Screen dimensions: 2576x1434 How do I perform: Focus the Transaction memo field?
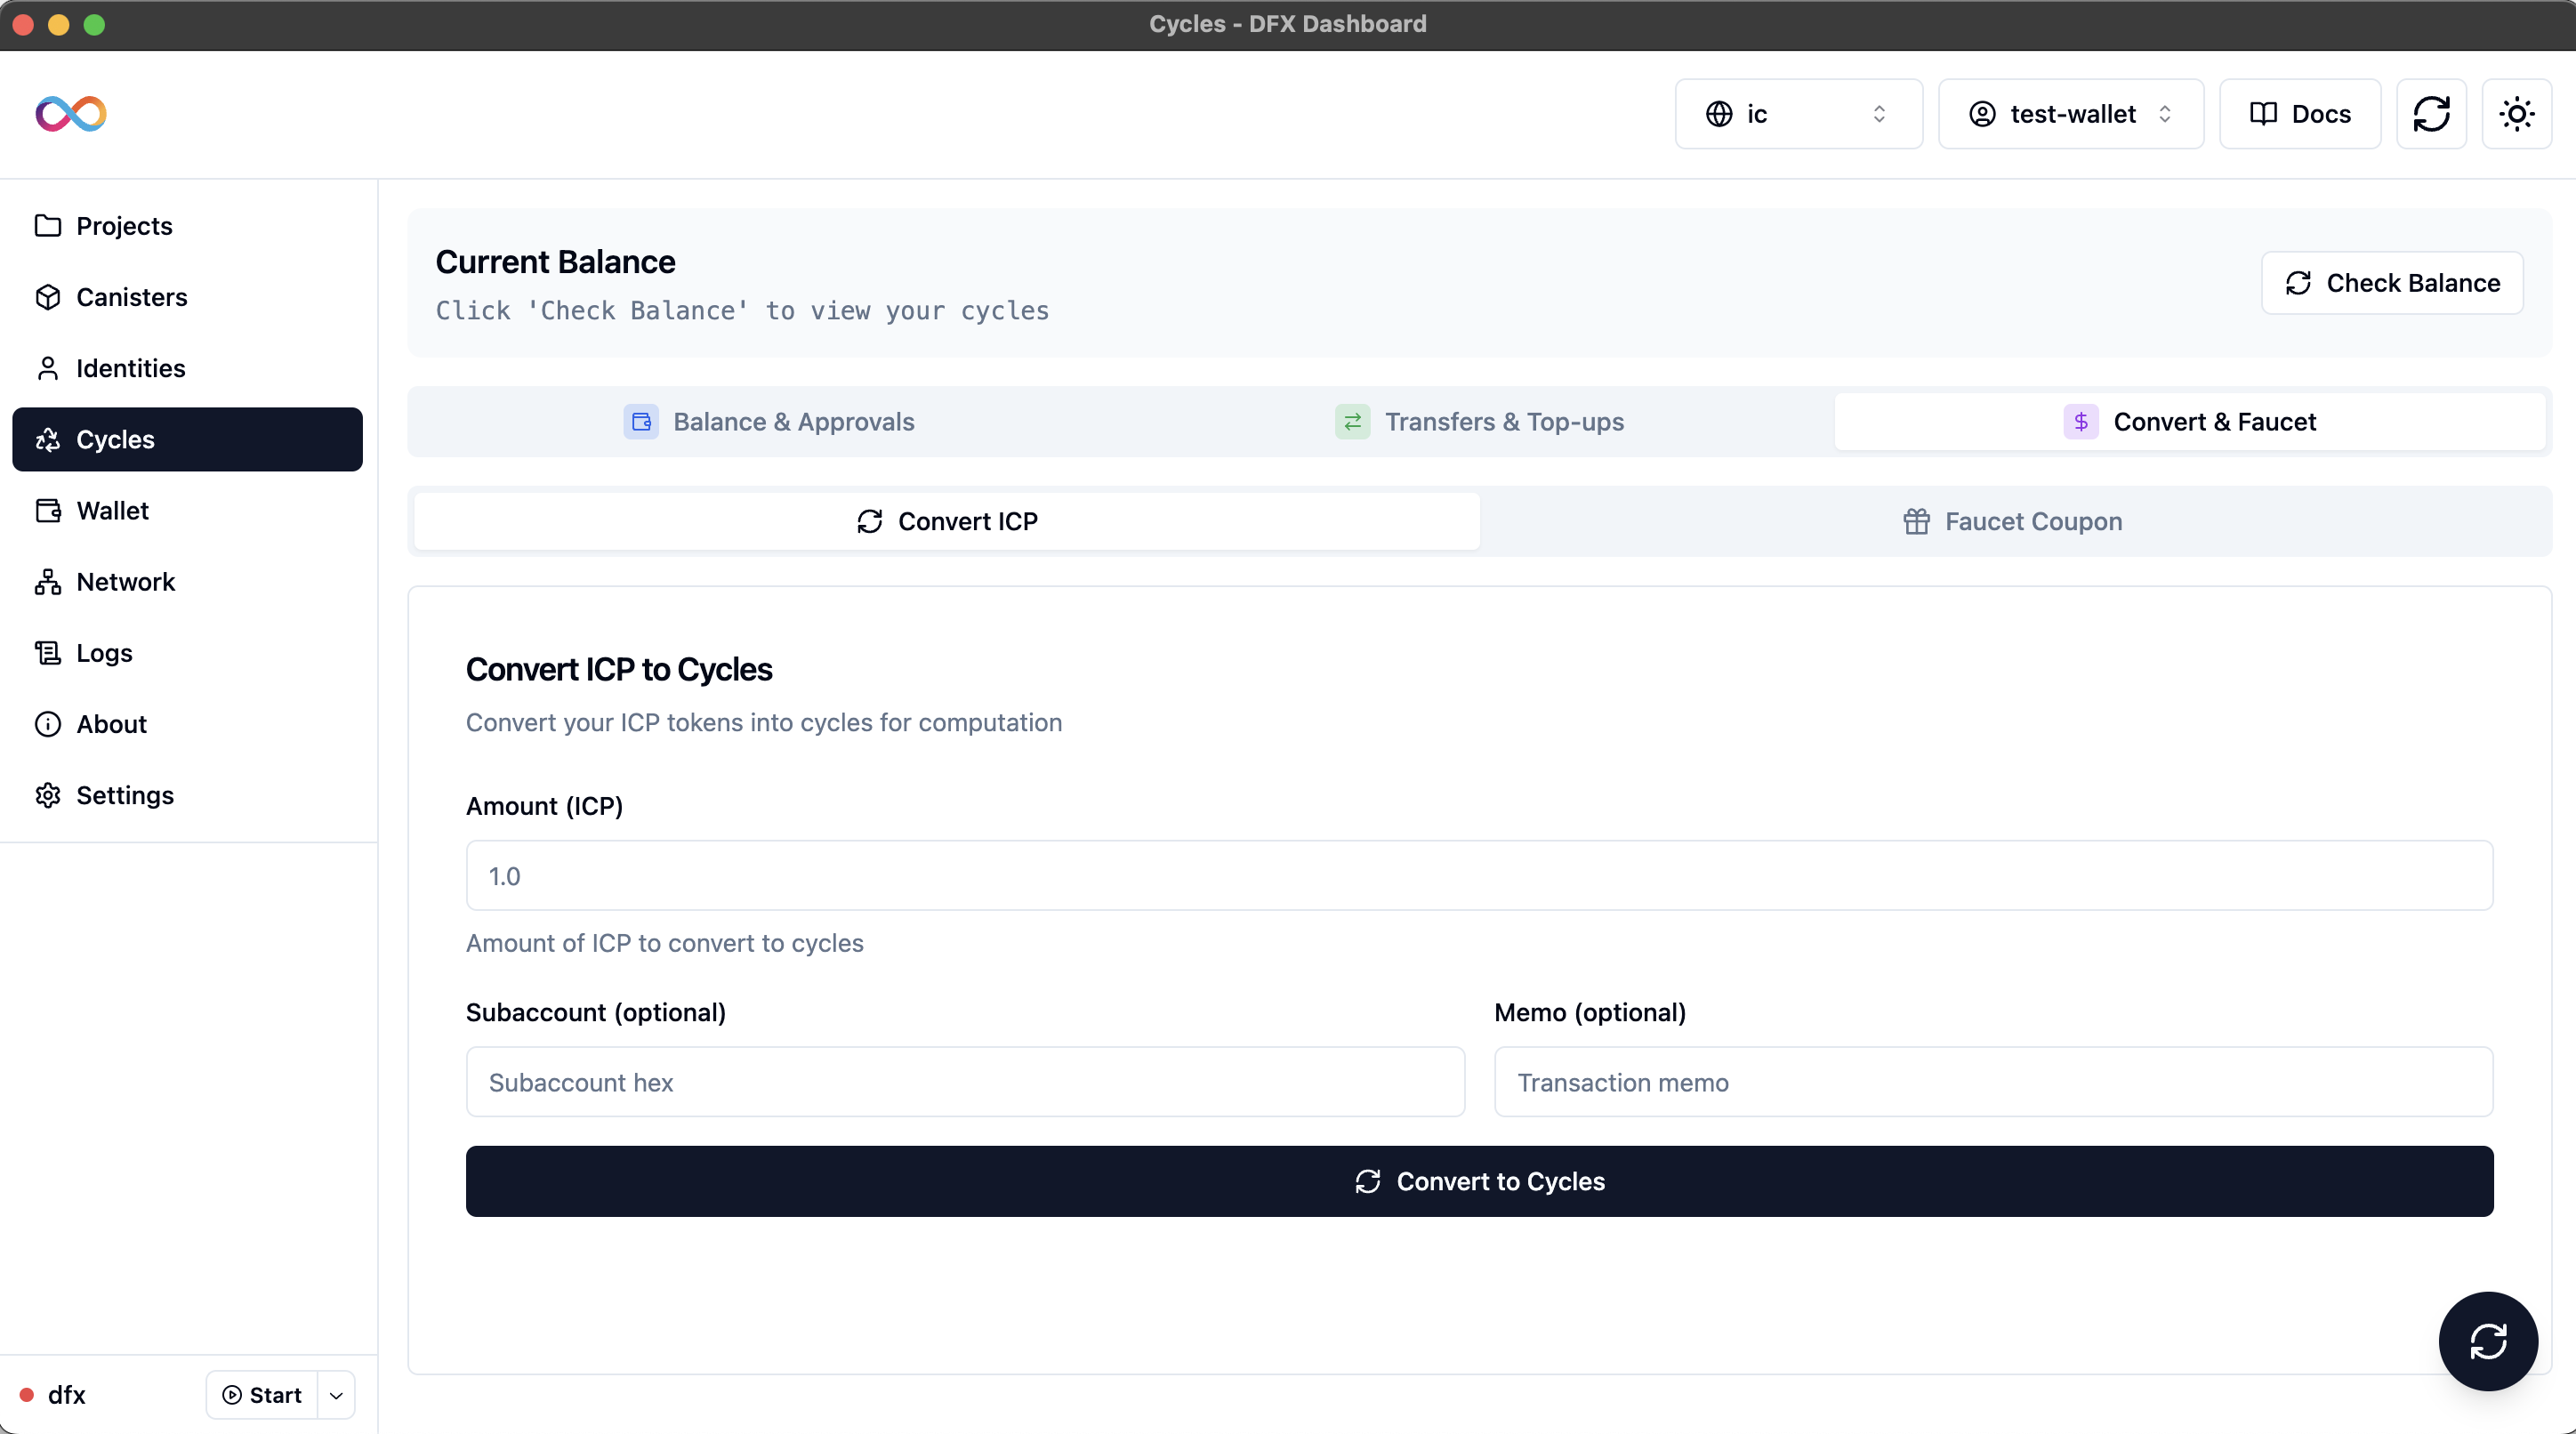pyautogui.click(x=1992, y=1082)
